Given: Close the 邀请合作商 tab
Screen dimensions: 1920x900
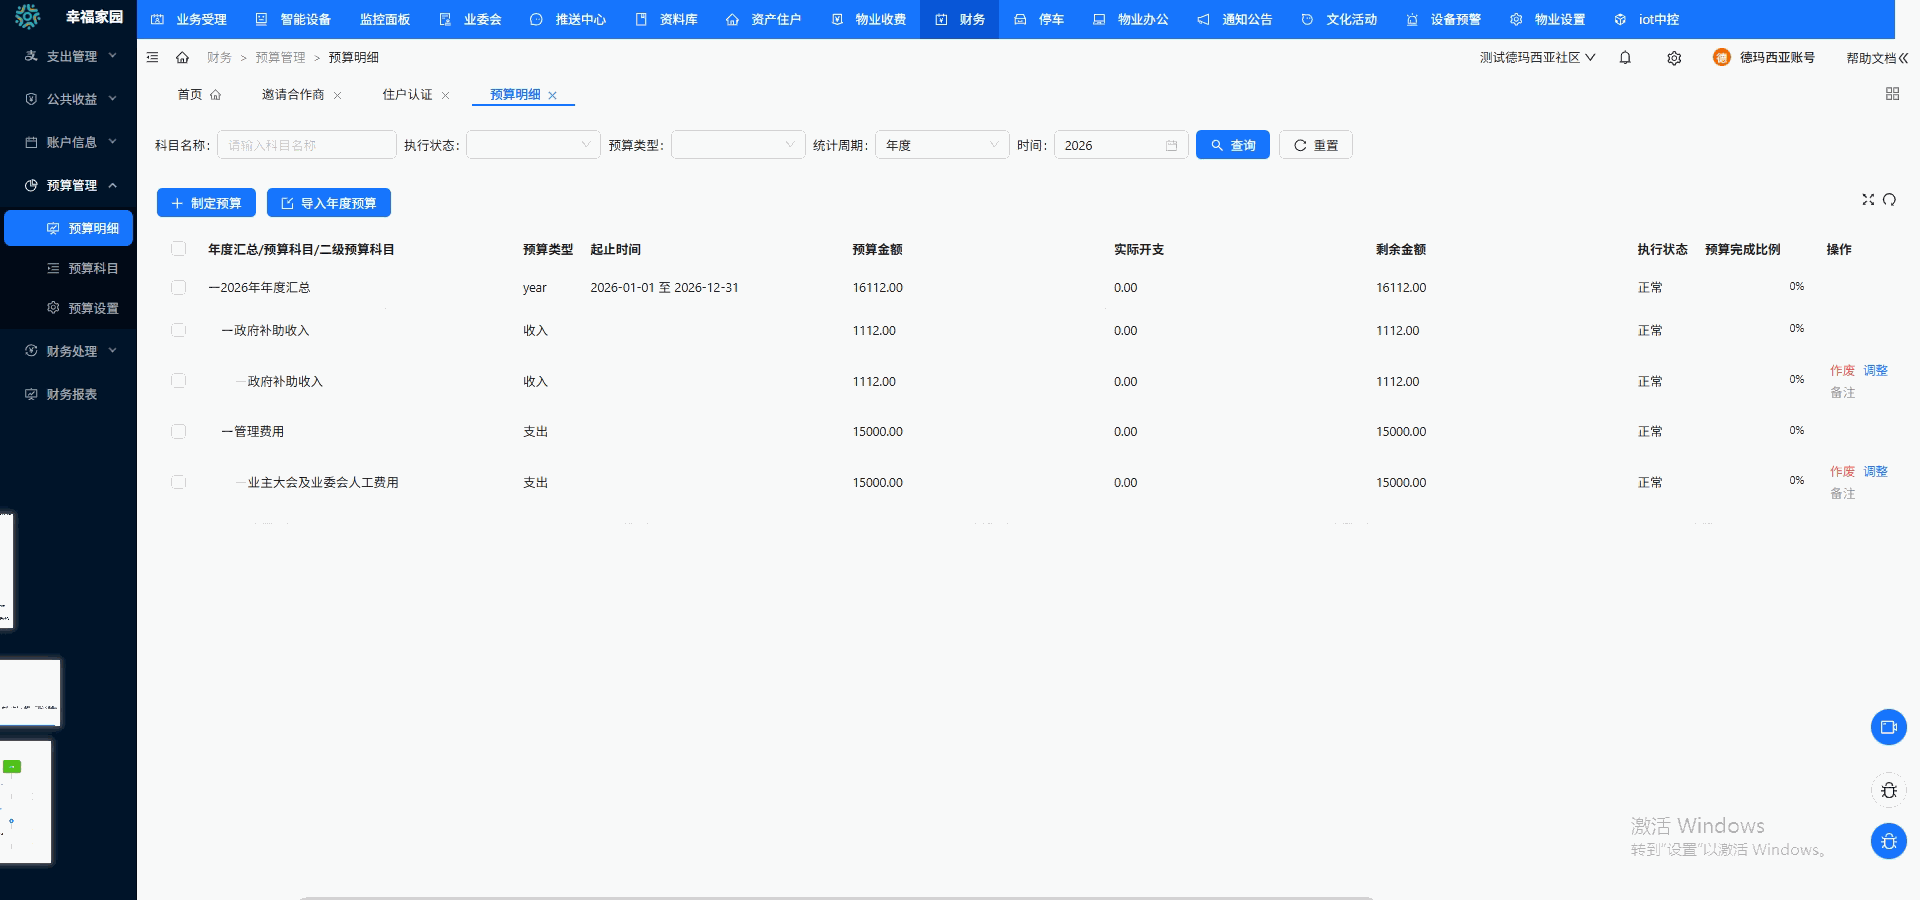Looking at the screenshot, I should pyautogui.click(x=338, y=95).
